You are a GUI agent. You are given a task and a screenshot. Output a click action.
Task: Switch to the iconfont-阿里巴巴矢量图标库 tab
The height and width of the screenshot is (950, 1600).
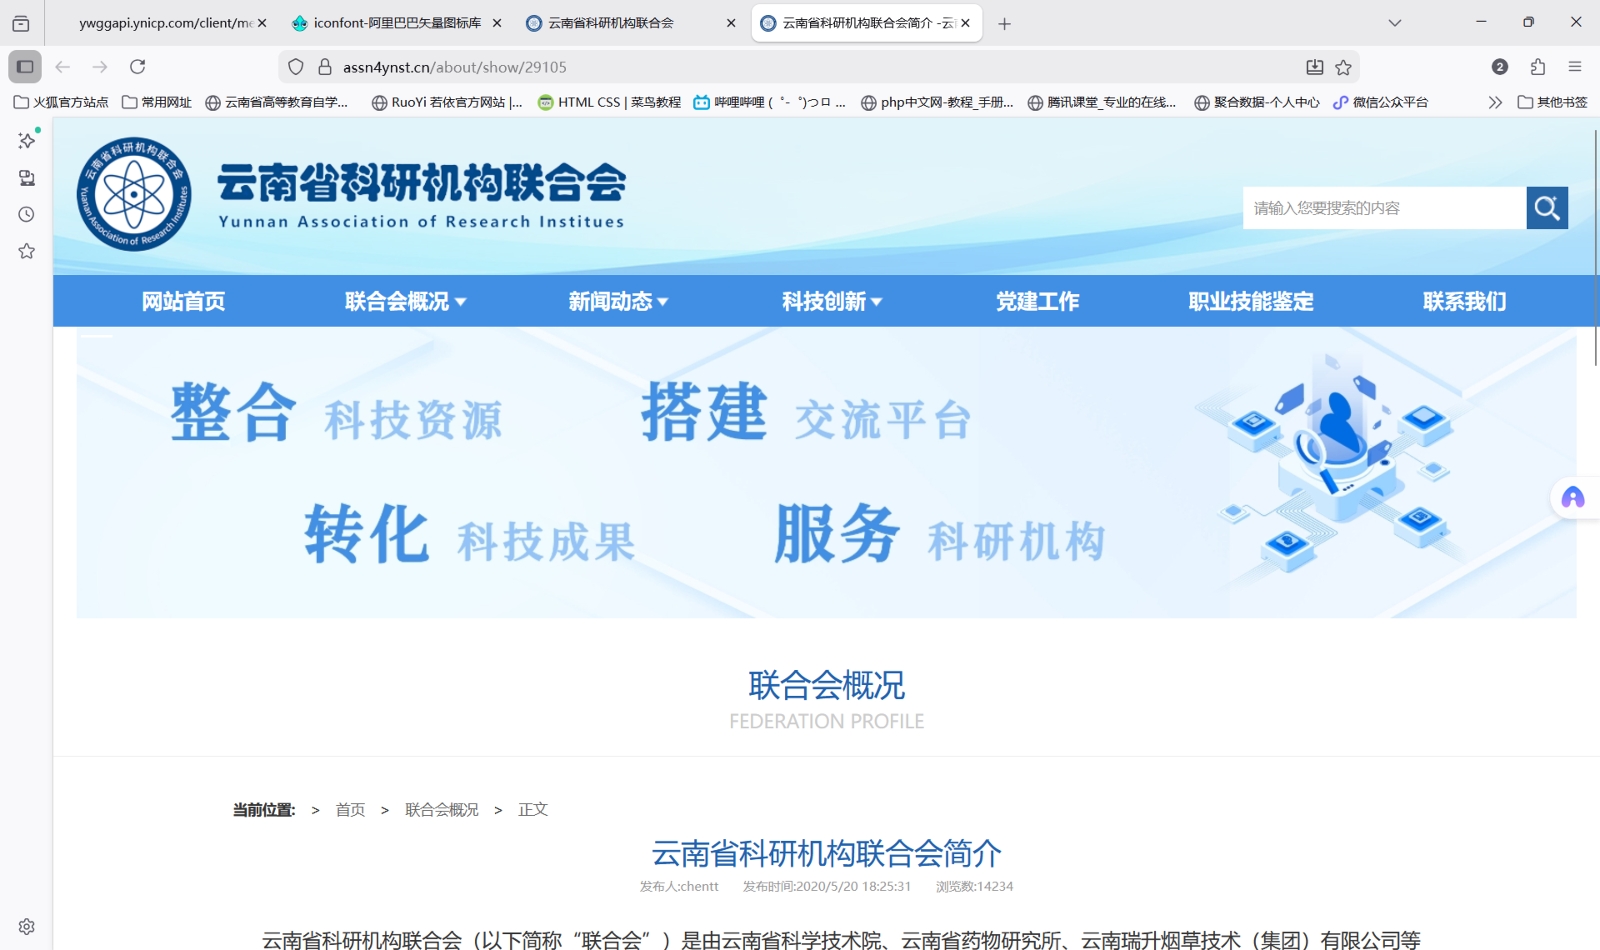tap(396, 23)
